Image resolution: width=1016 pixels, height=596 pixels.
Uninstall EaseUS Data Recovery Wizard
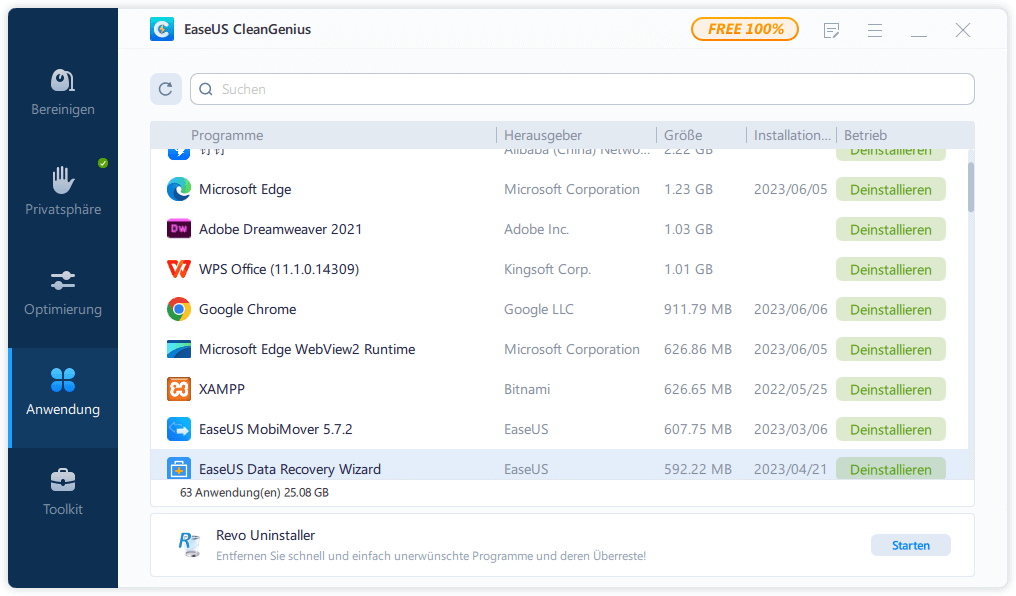point(890,469)
